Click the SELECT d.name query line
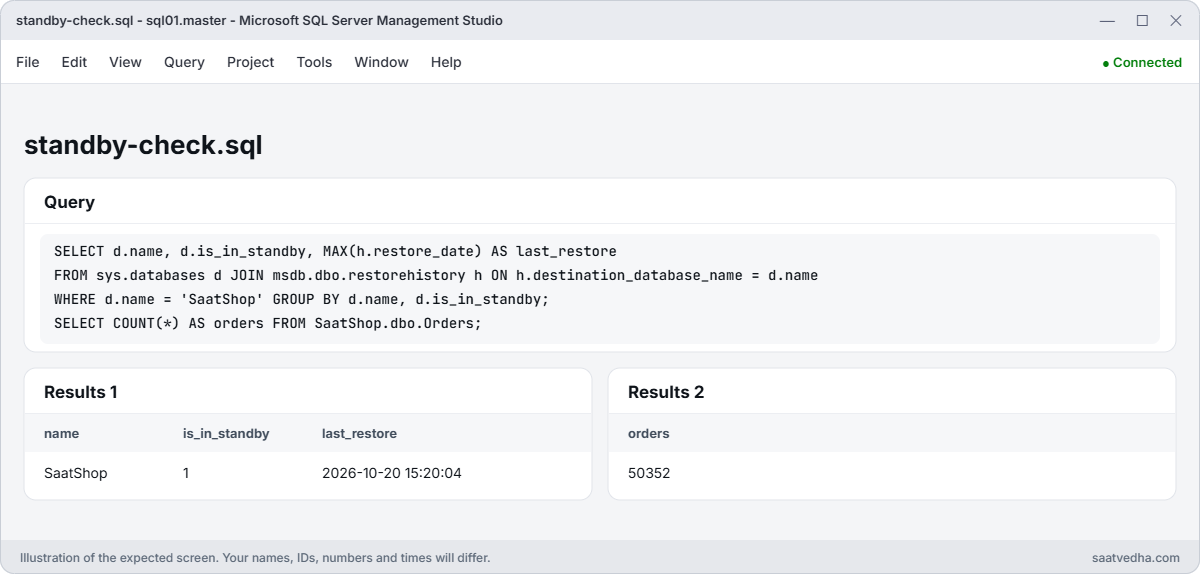Screen dimensions: 1200x574 pos(335,251)
